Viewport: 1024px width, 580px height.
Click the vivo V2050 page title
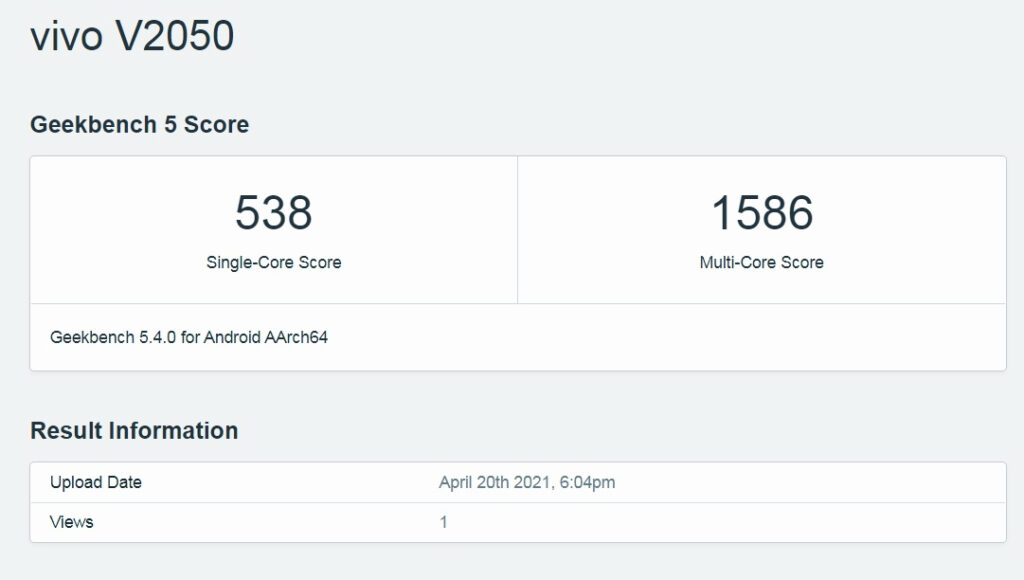click(130, 36)
